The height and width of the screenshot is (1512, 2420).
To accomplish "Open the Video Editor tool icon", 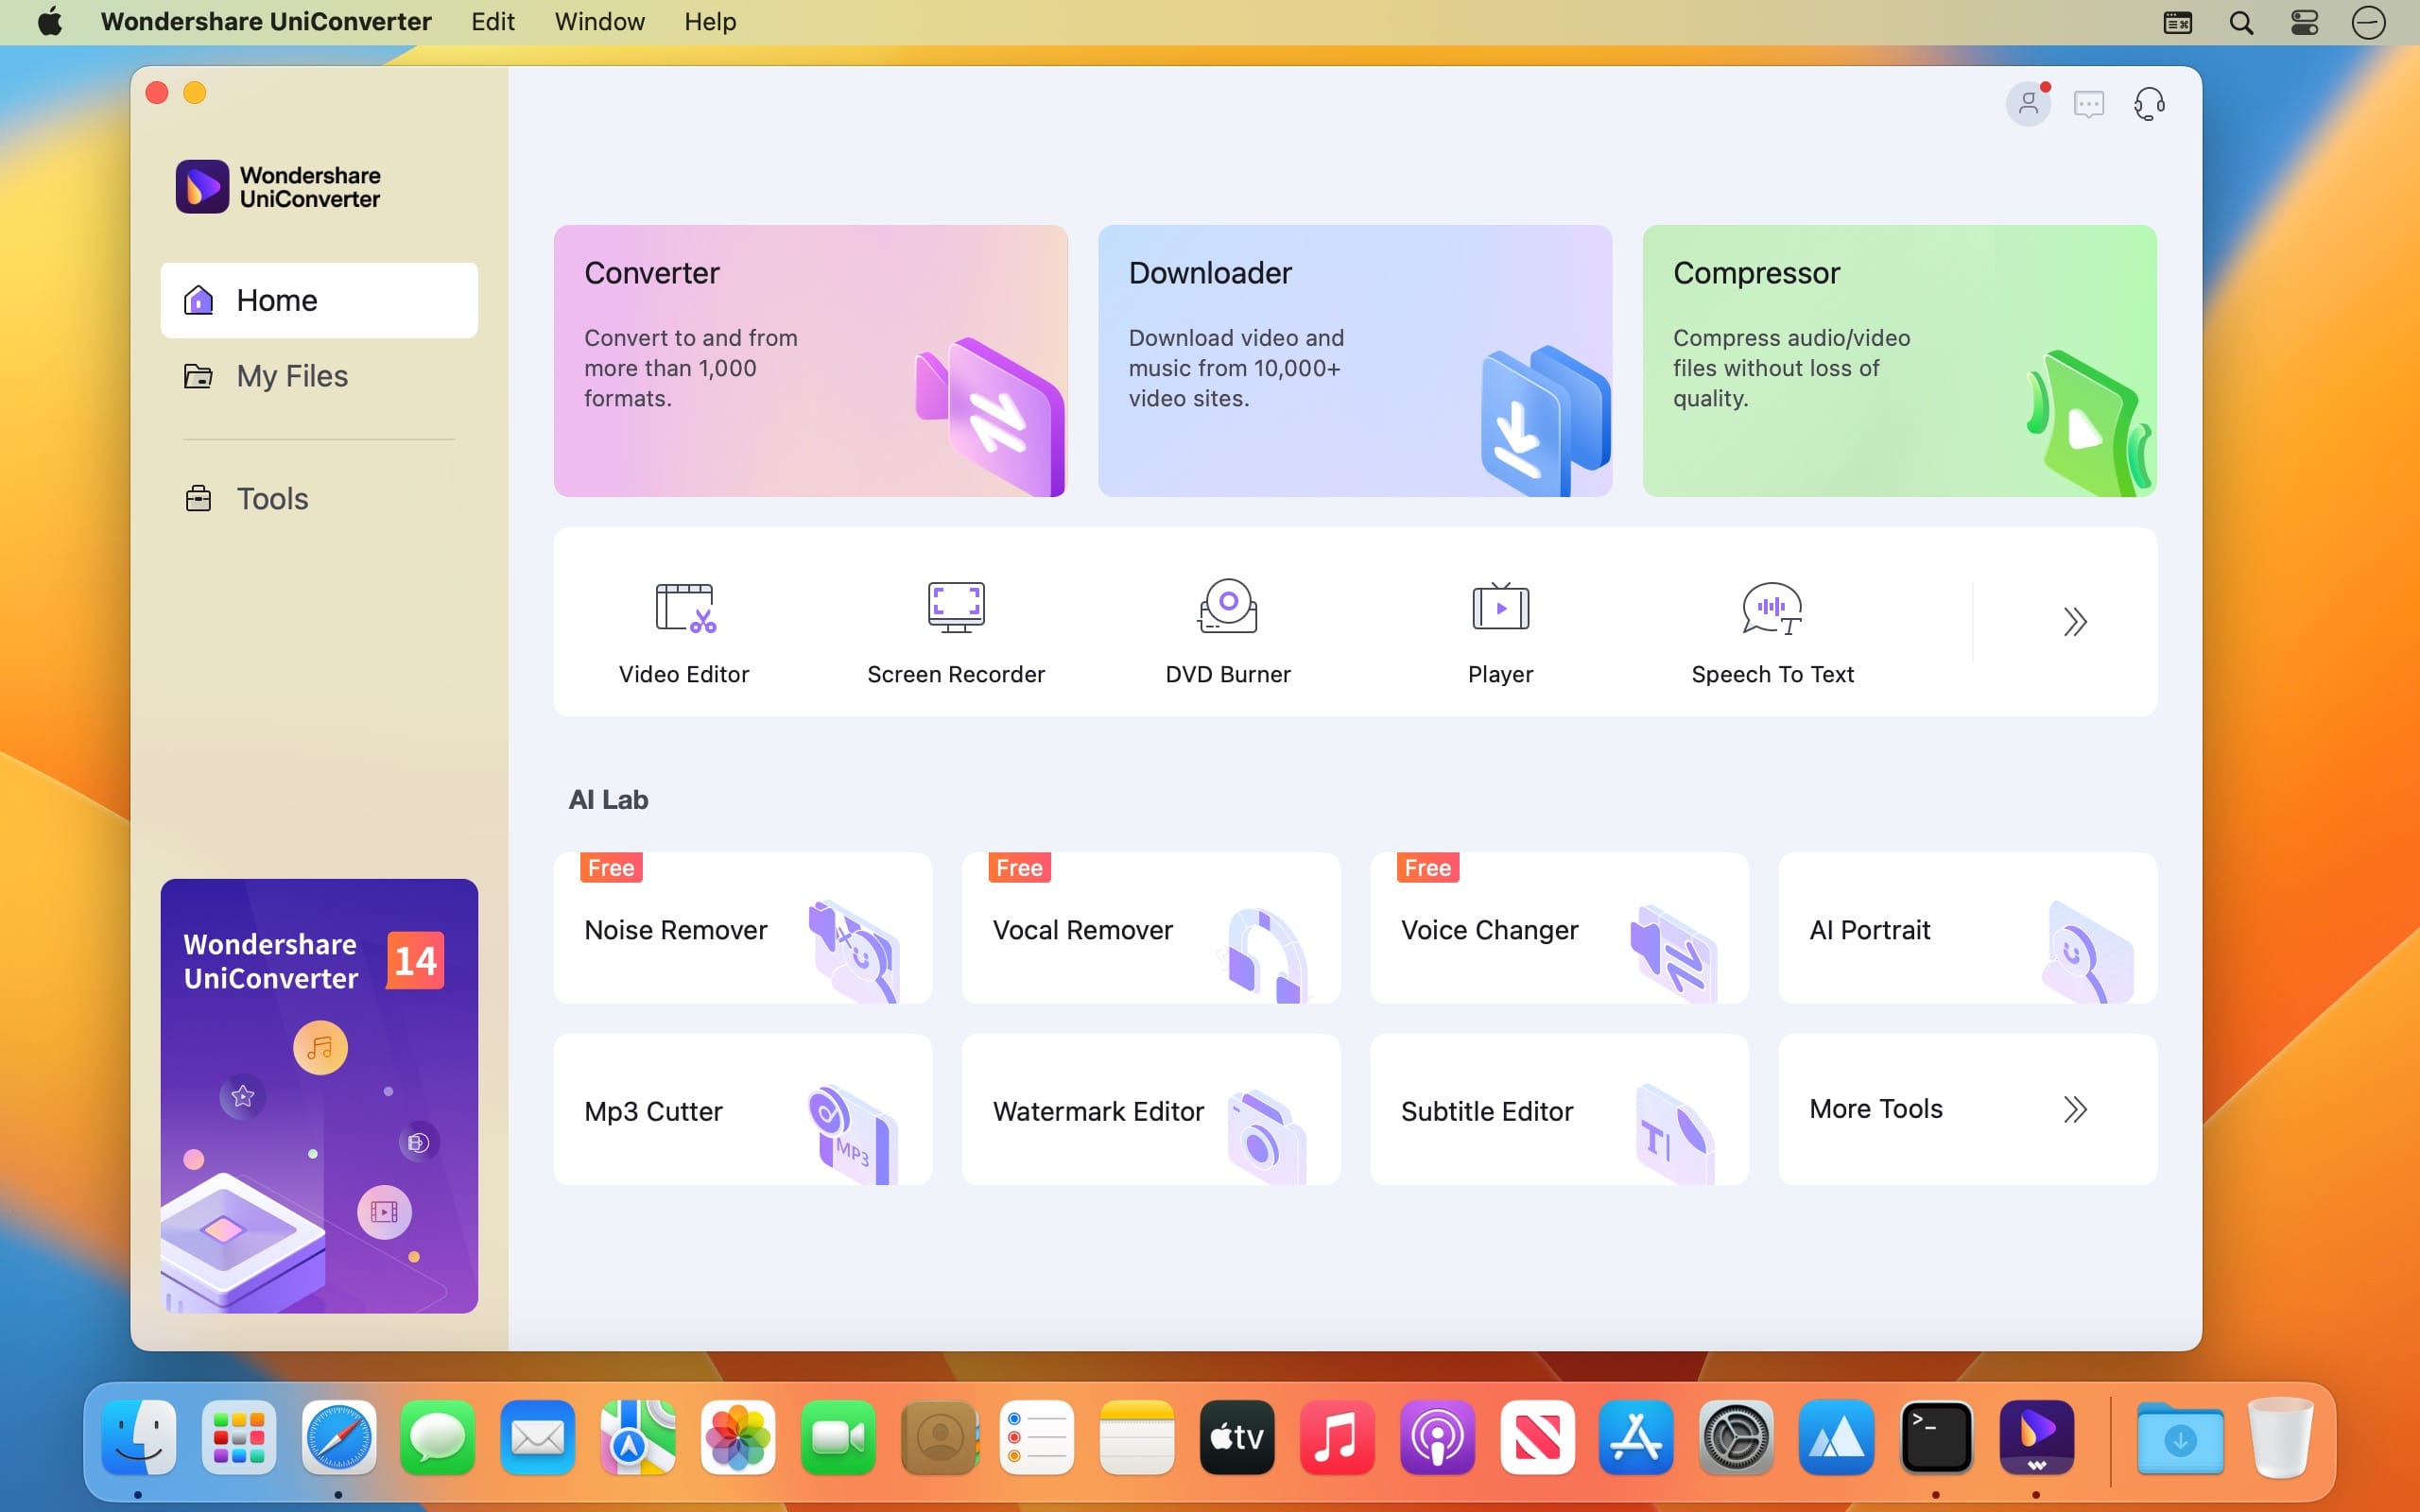I will (x=685, y=607).
